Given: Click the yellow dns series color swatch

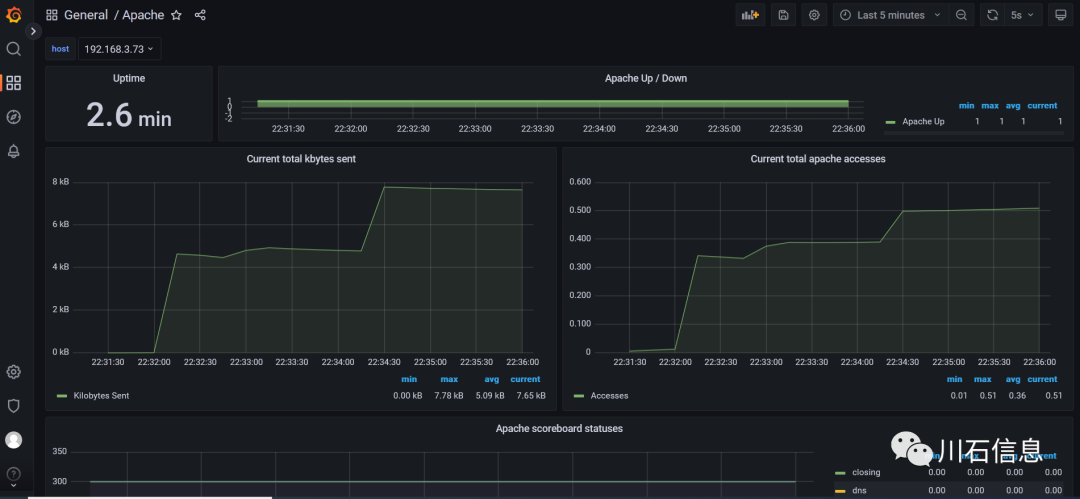Looking at the screenshot, I should 840,491.
